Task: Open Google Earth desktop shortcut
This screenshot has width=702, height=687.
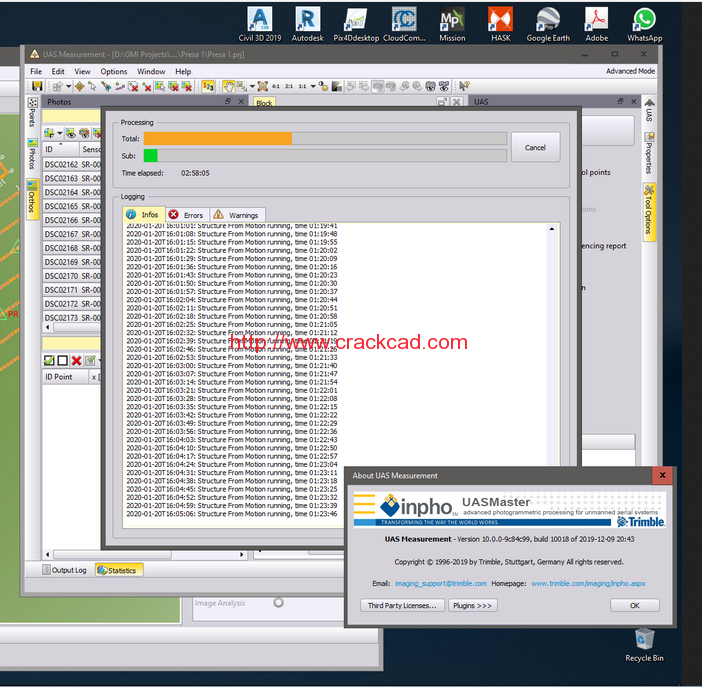Action: (548, 25)
